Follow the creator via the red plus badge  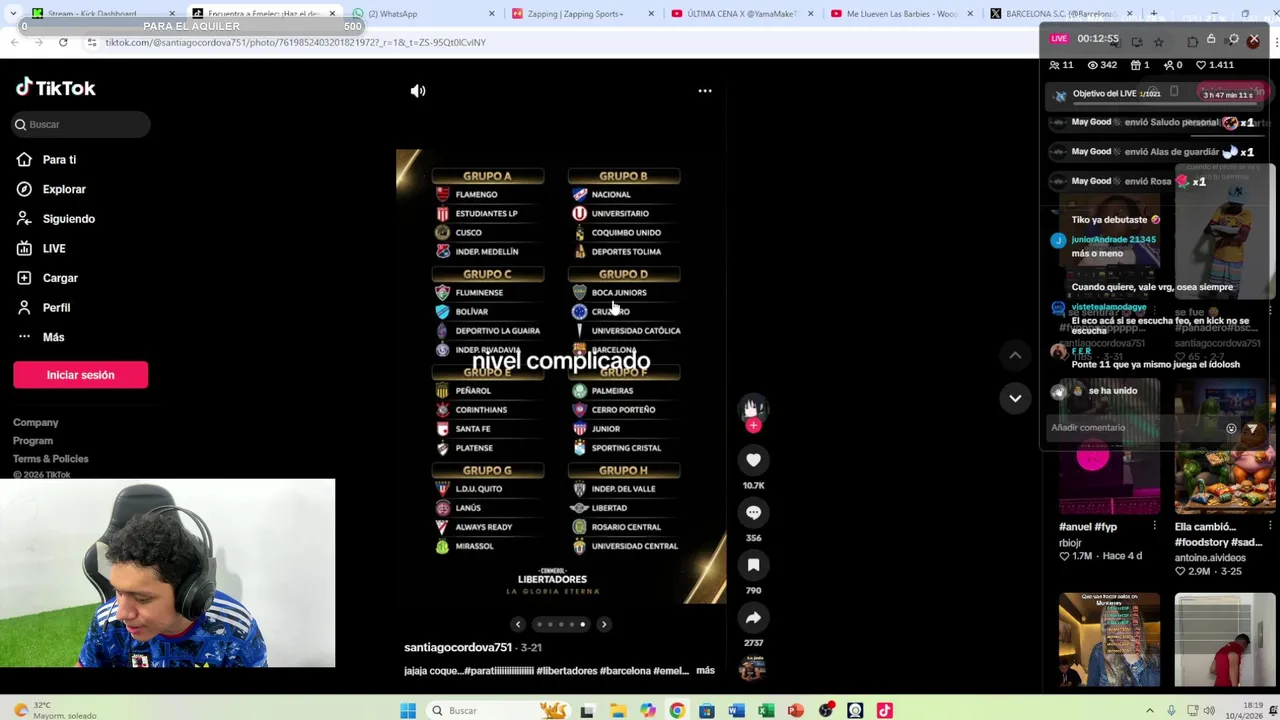(753, 426)
